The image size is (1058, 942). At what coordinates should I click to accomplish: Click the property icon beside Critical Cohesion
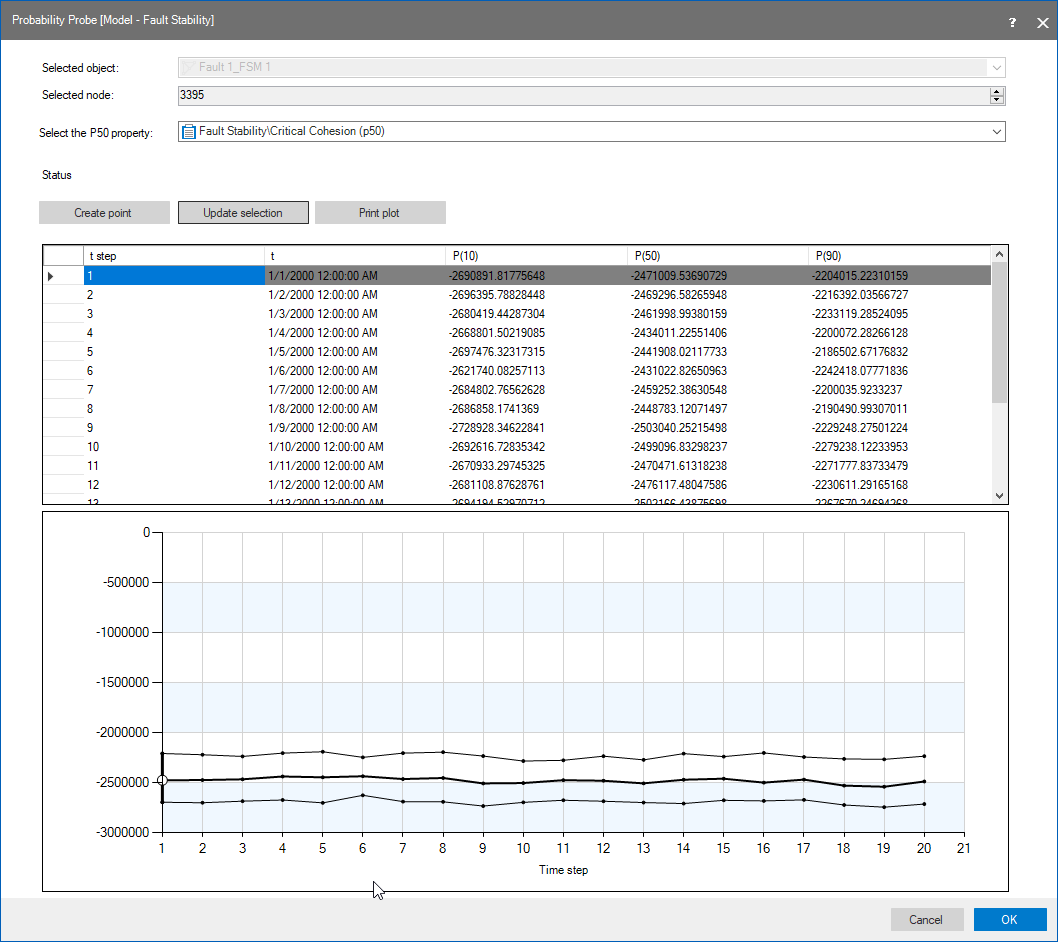click(188, 131)
